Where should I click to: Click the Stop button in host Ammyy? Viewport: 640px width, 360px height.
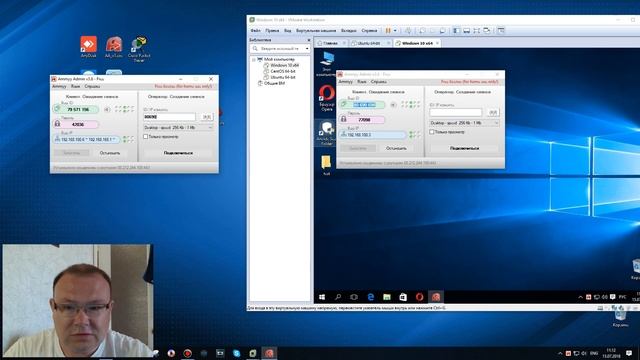[x=110, y=153]
